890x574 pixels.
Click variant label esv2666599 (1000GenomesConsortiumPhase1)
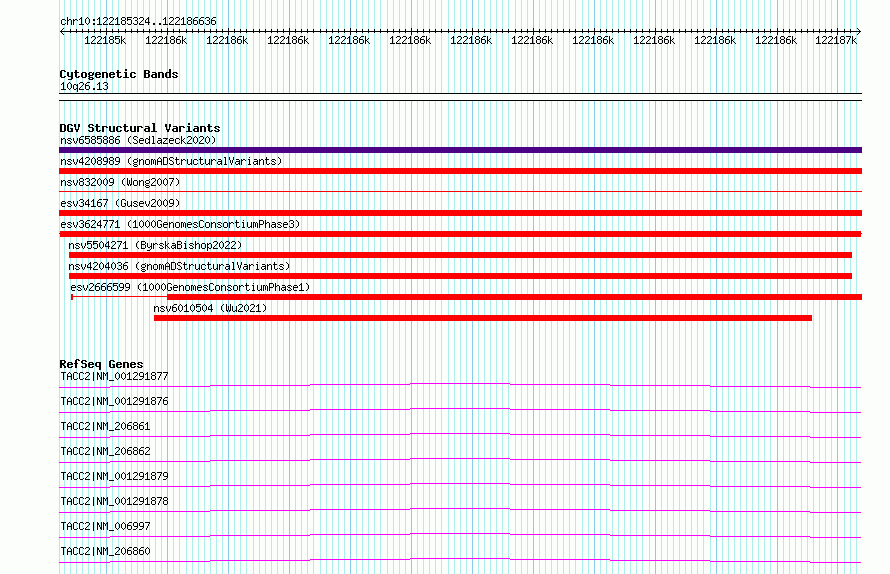(x=190, y=287)
